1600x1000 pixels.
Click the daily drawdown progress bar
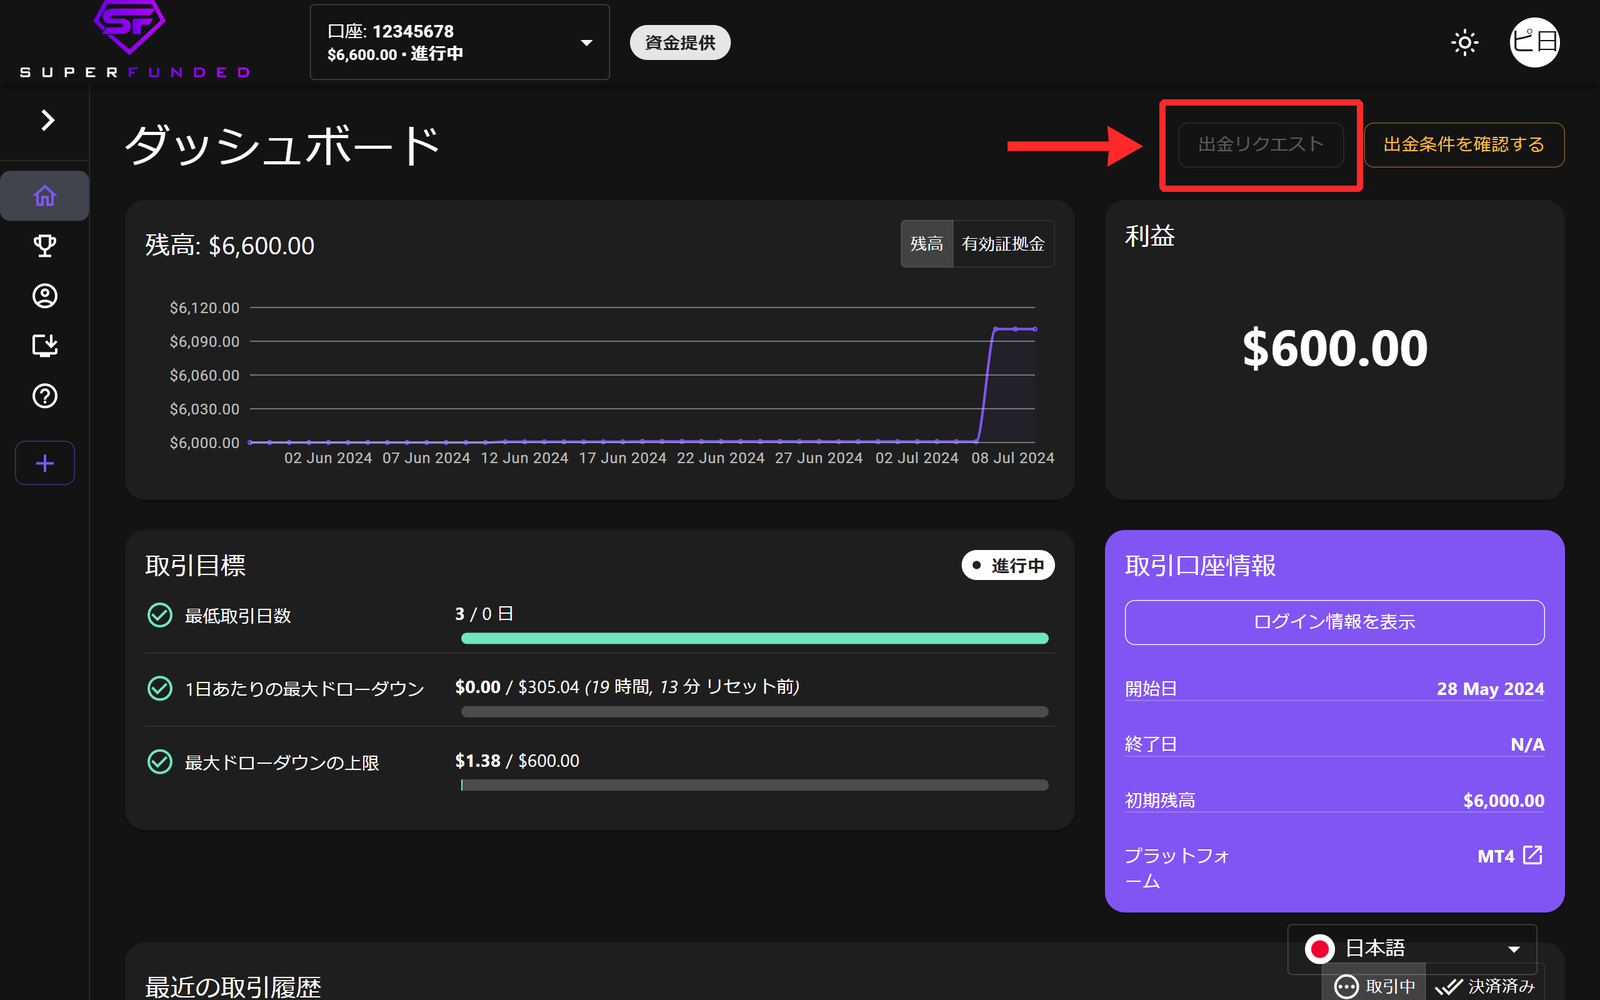[x=755, y=712]
